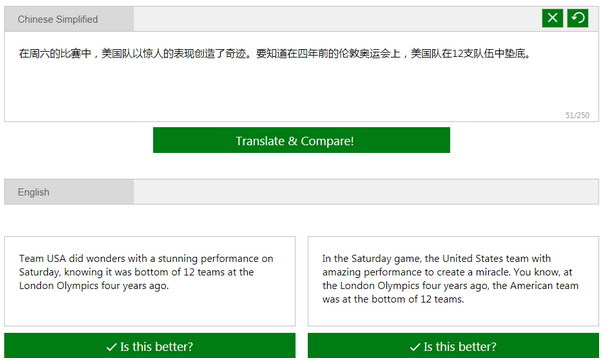
Task: Select the right translation result box
Action: click(x=453, y=282)
